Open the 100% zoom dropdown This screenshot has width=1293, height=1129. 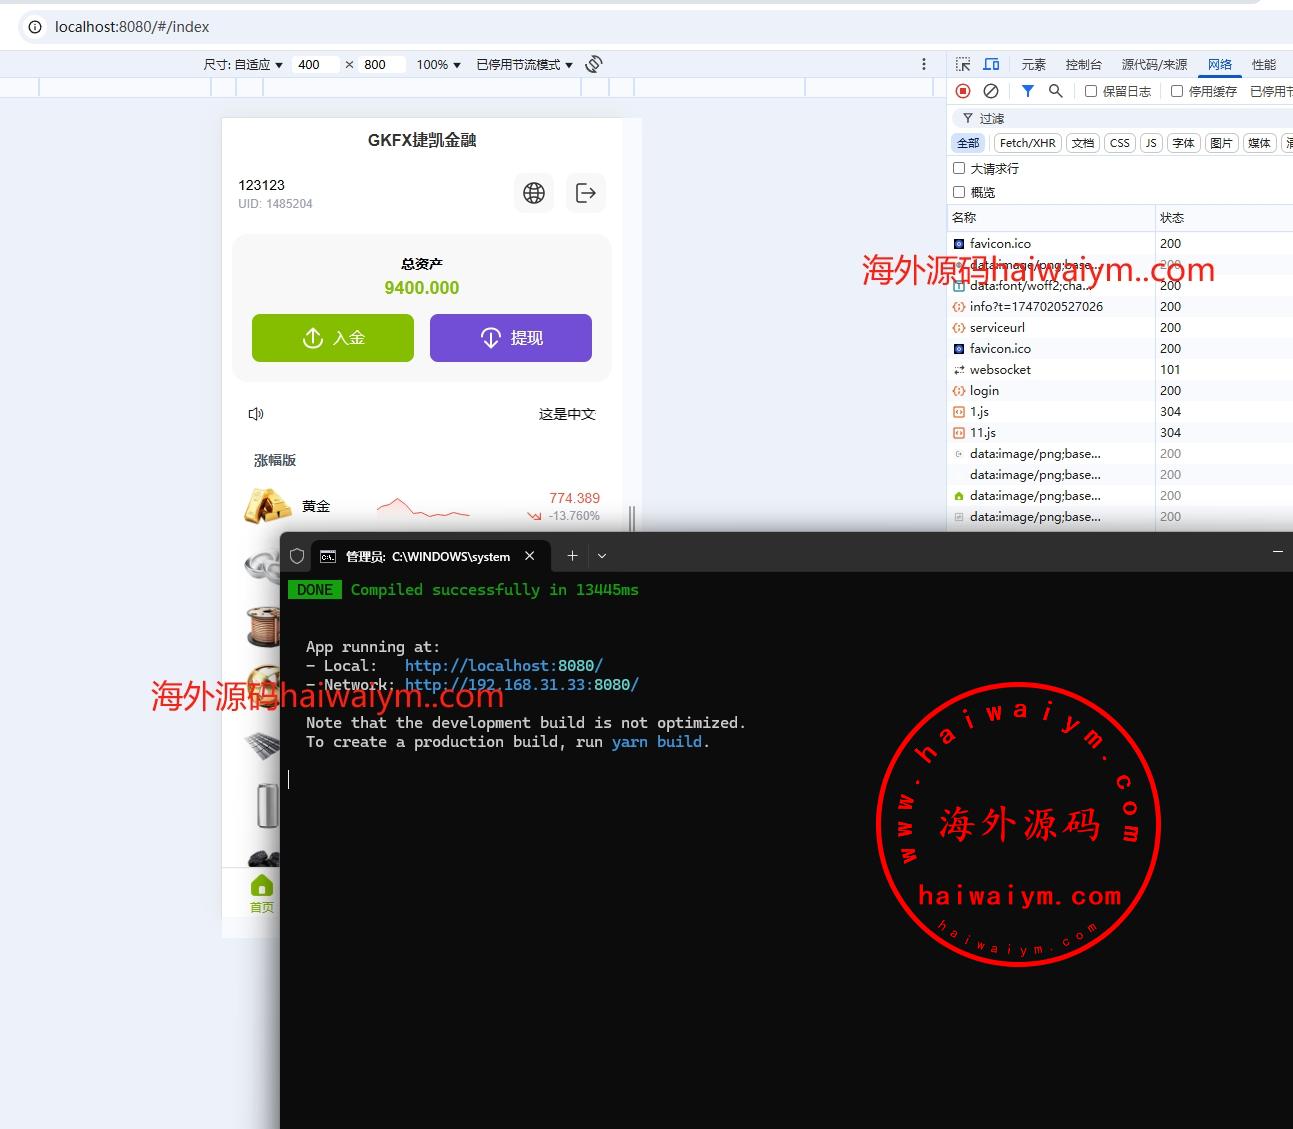[x=438, y=64]
